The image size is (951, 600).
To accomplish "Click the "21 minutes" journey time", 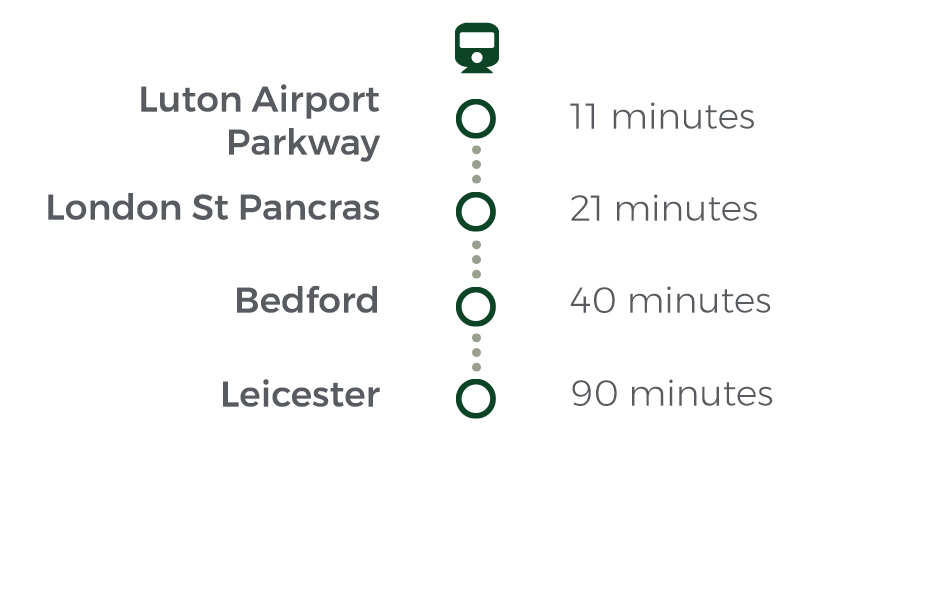I will pyautogui.click(x=664, y=209).
